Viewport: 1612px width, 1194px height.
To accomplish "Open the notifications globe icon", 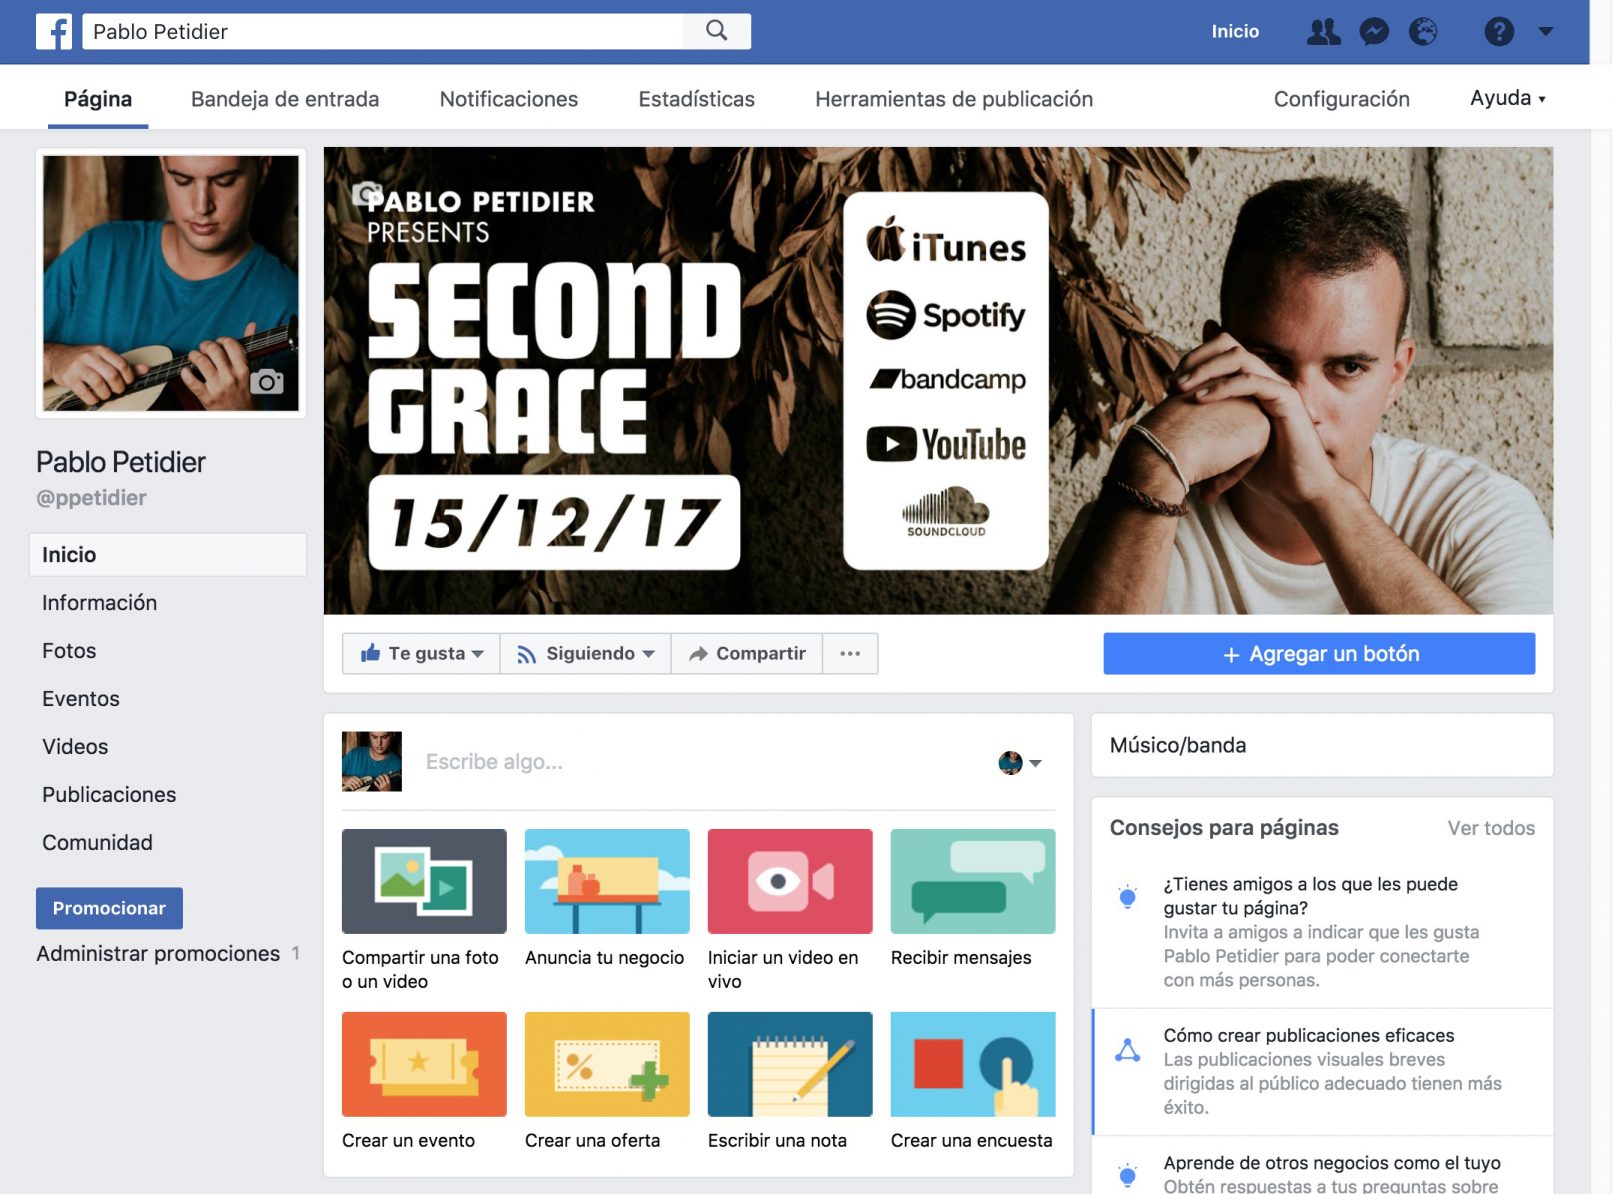I will click(x=1423, y=32).
